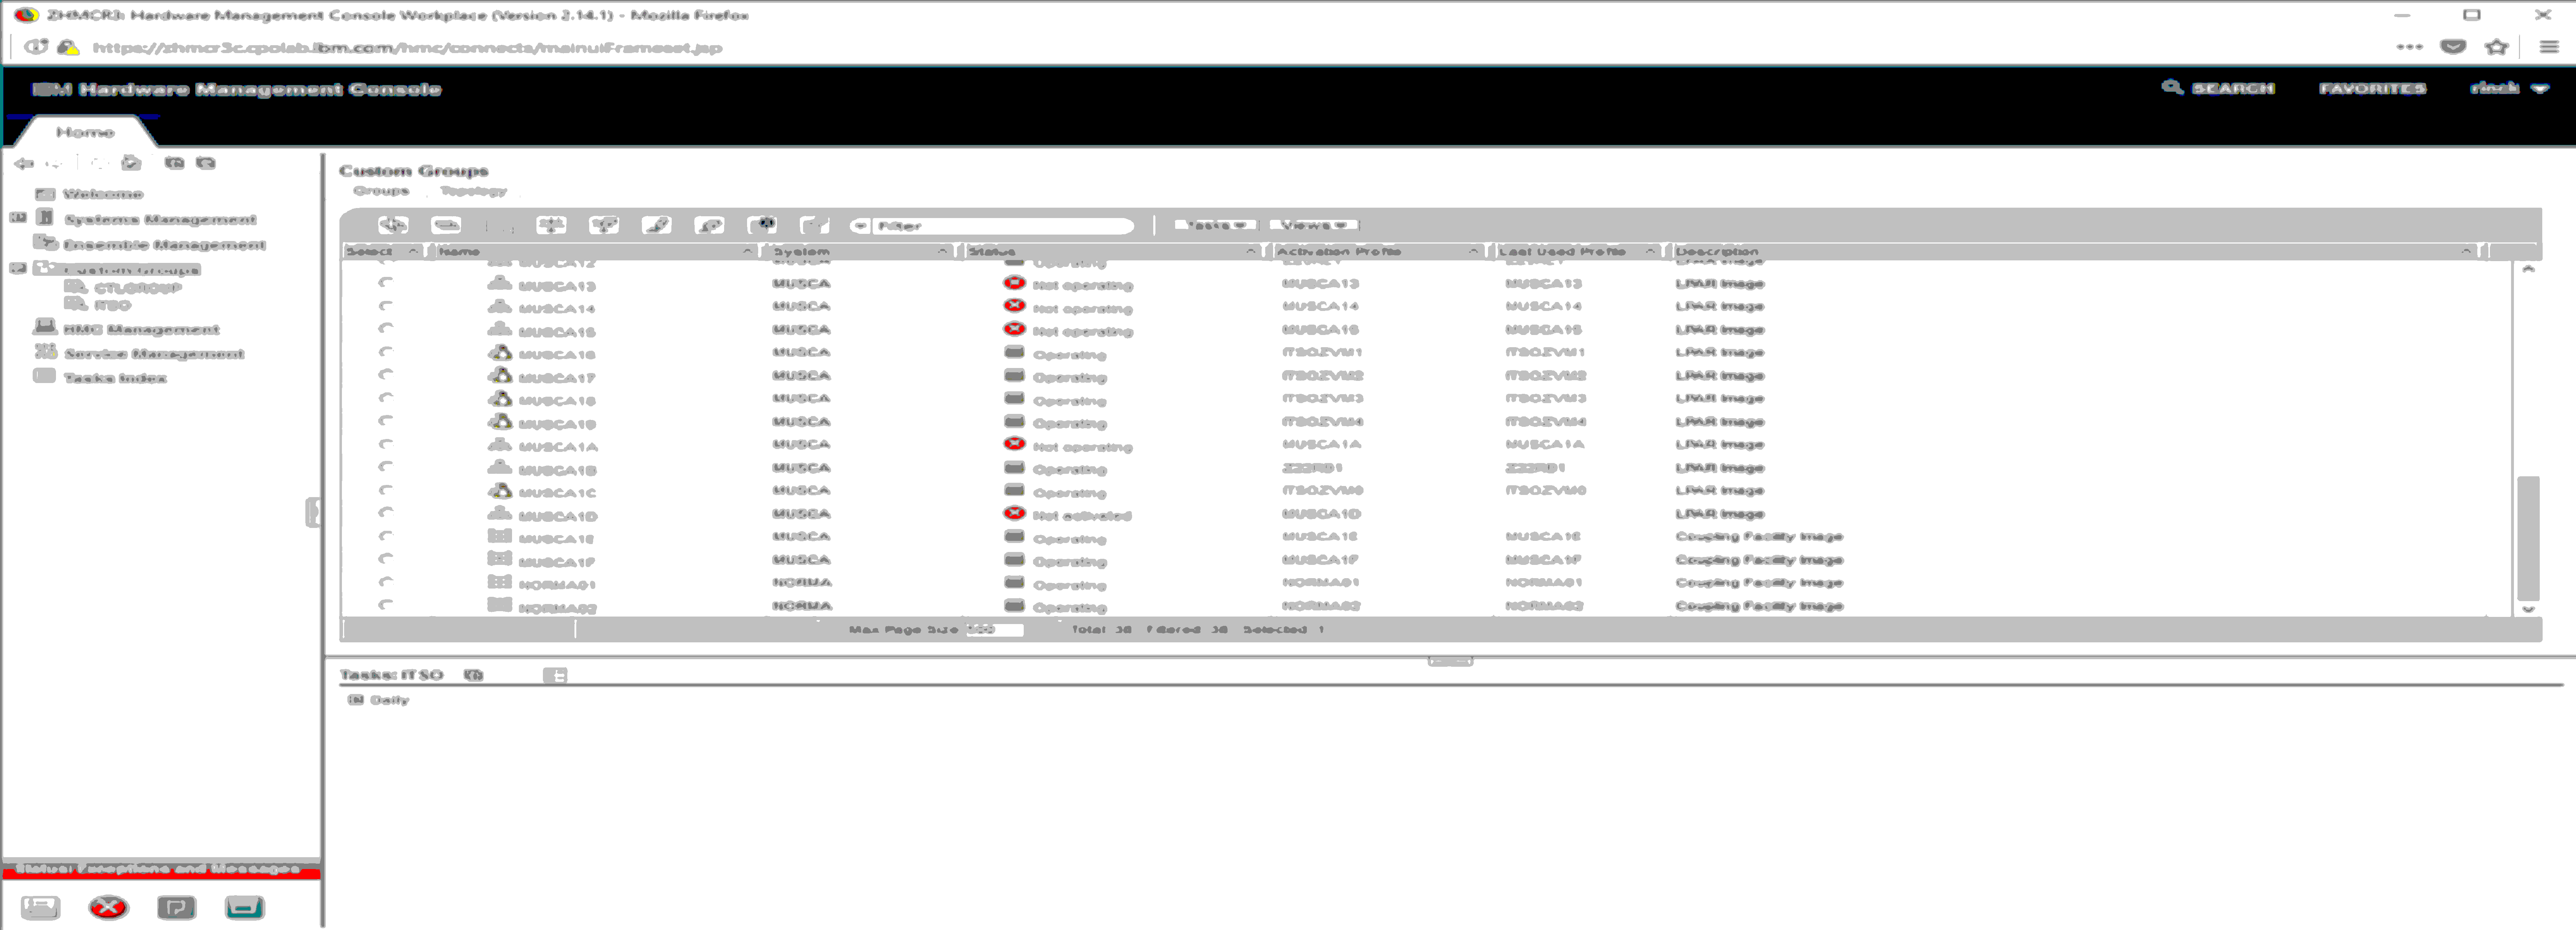Sort by Name column arrow

[748, 251]
